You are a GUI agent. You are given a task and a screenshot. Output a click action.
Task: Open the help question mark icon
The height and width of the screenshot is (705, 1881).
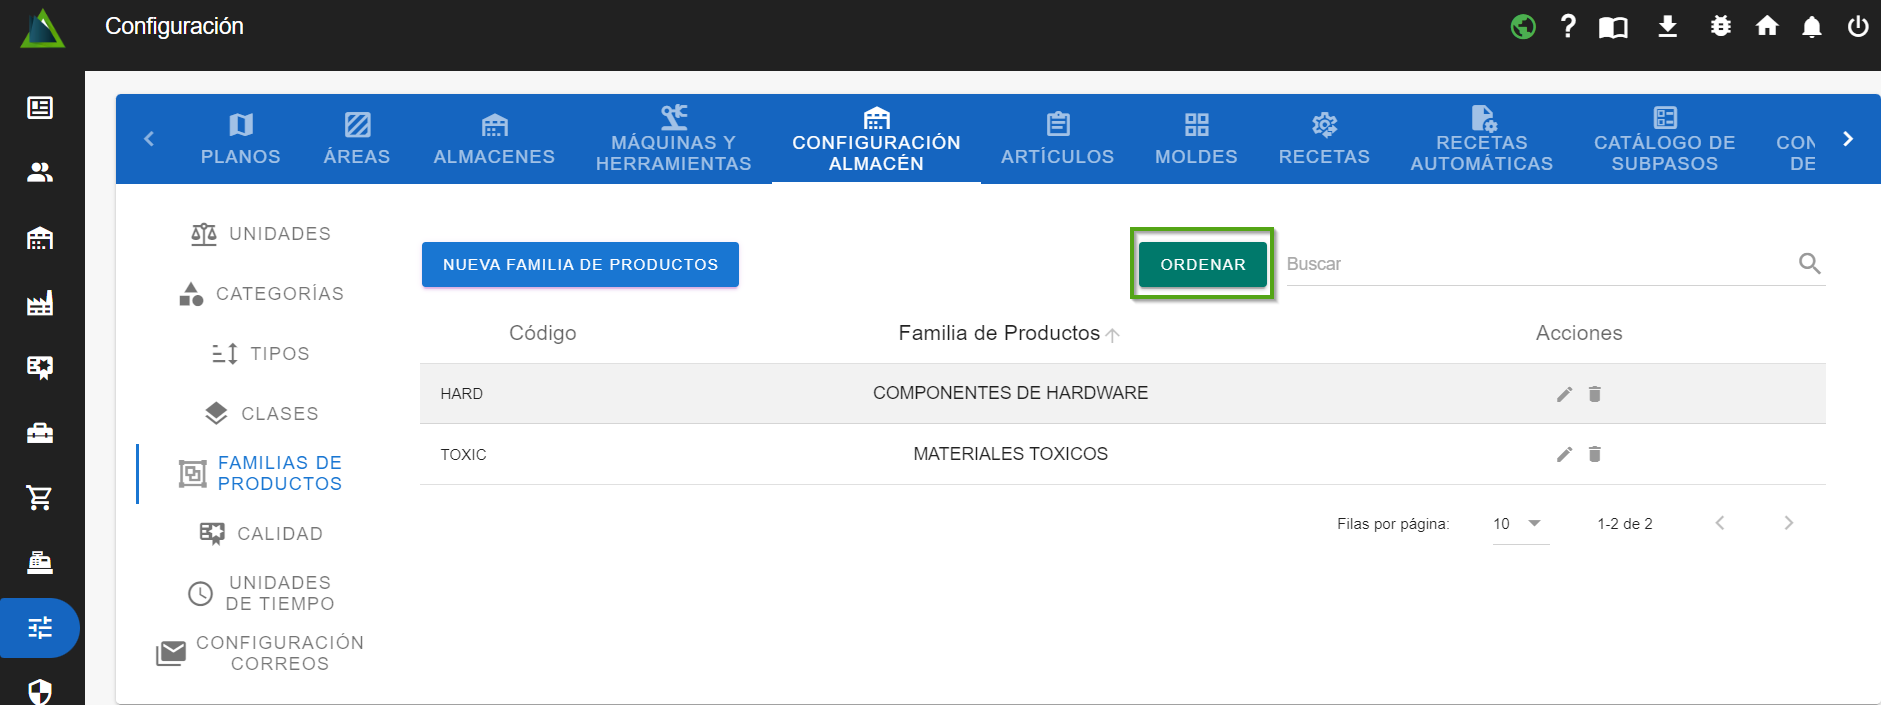[1568, 27]
